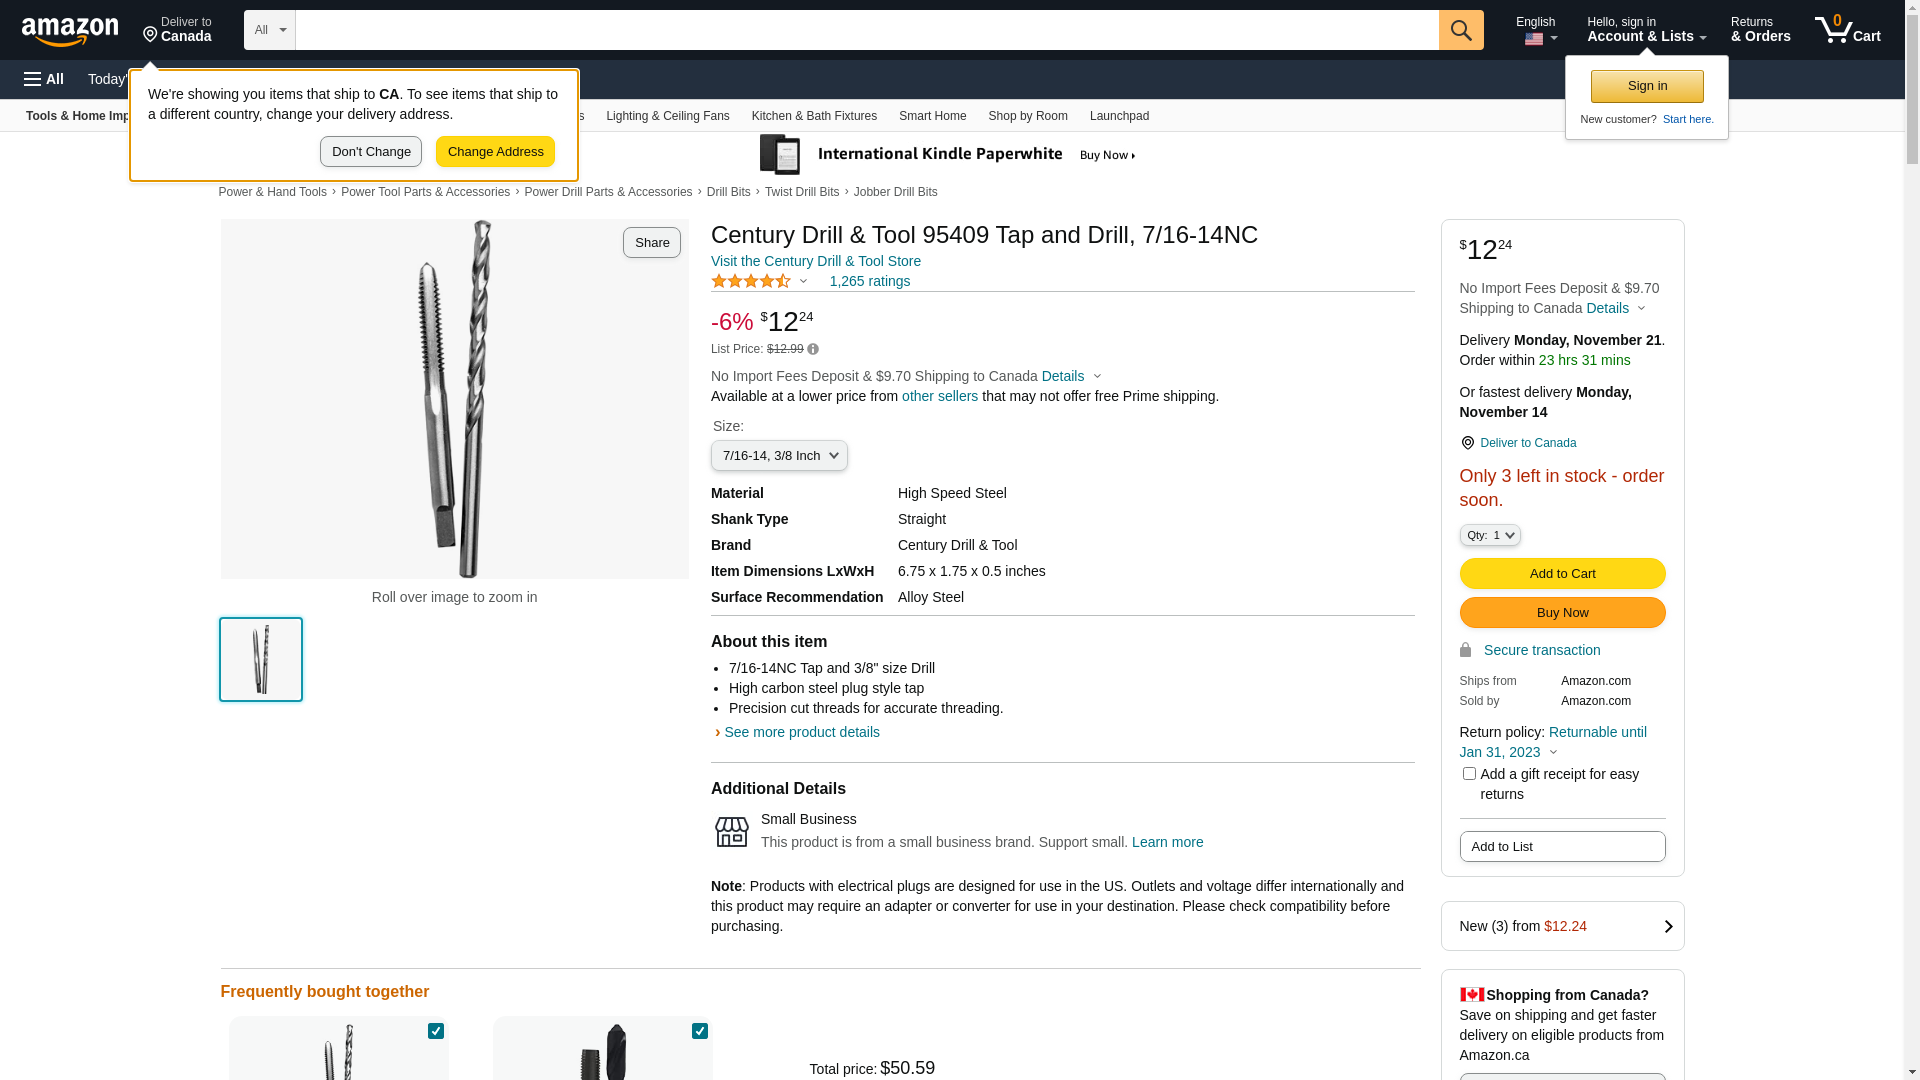
Task: Click the Deliver to Canada location icon
Action: [x=1467, y=443]
